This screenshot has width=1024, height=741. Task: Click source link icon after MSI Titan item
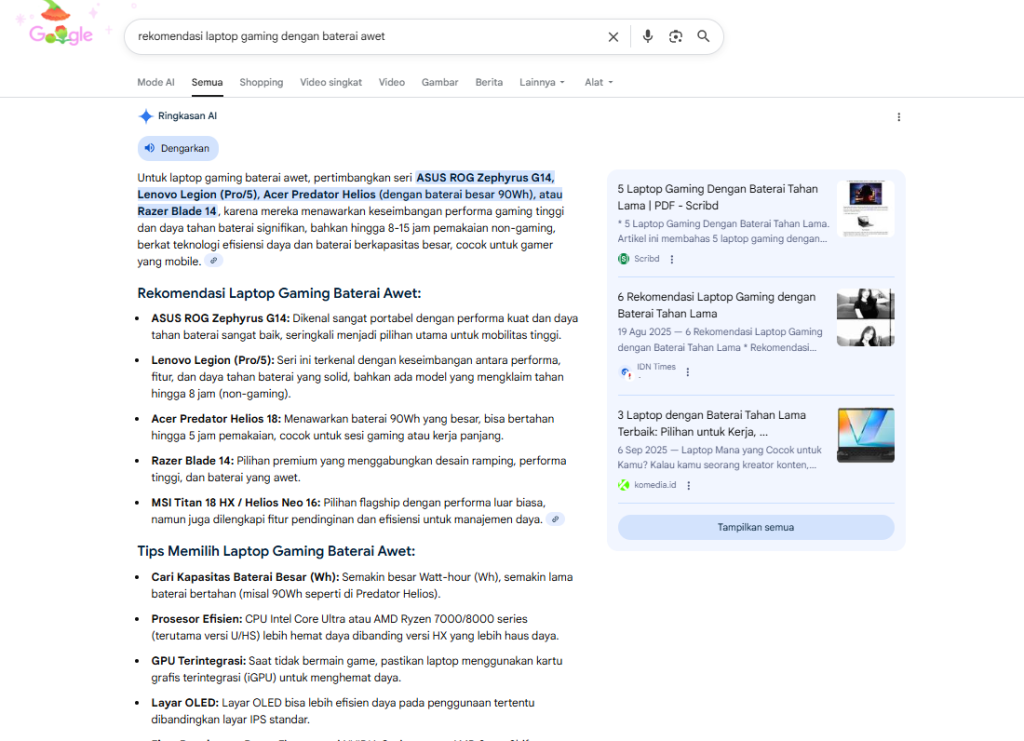click(555, 519)
